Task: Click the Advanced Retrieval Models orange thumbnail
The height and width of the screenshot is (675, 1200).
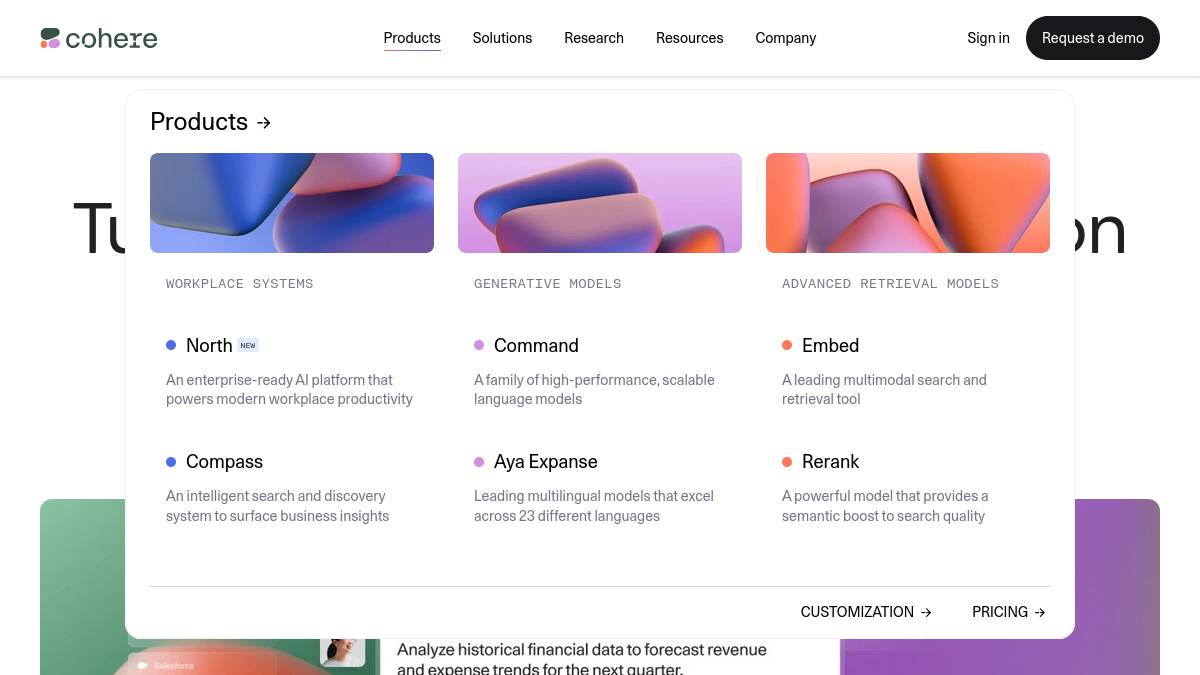Action: (908, 203)
